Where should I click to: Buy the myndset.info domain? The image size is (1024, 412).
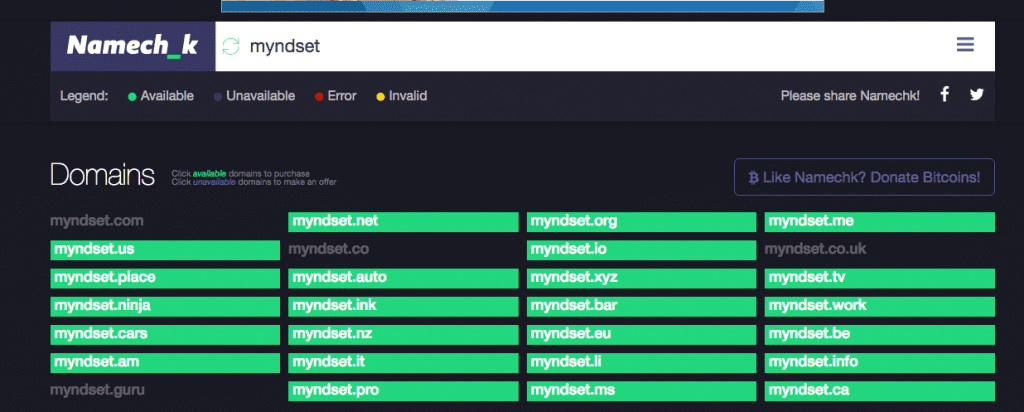click(x=880, y=362)
